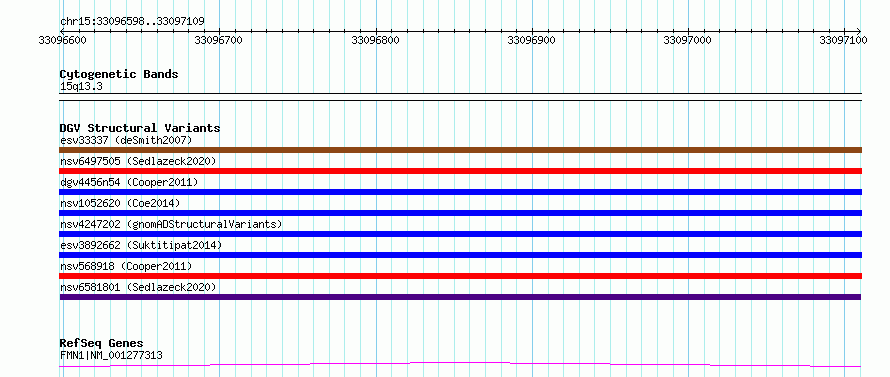
Task: Click the blue esv3892662 variant bar
Action: point(460,255)
